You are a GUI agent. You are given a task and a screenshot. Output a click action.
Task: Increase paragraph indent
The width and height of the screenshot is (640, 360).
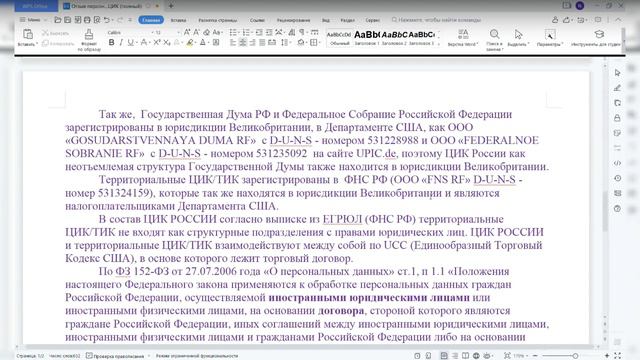(269, 32)
